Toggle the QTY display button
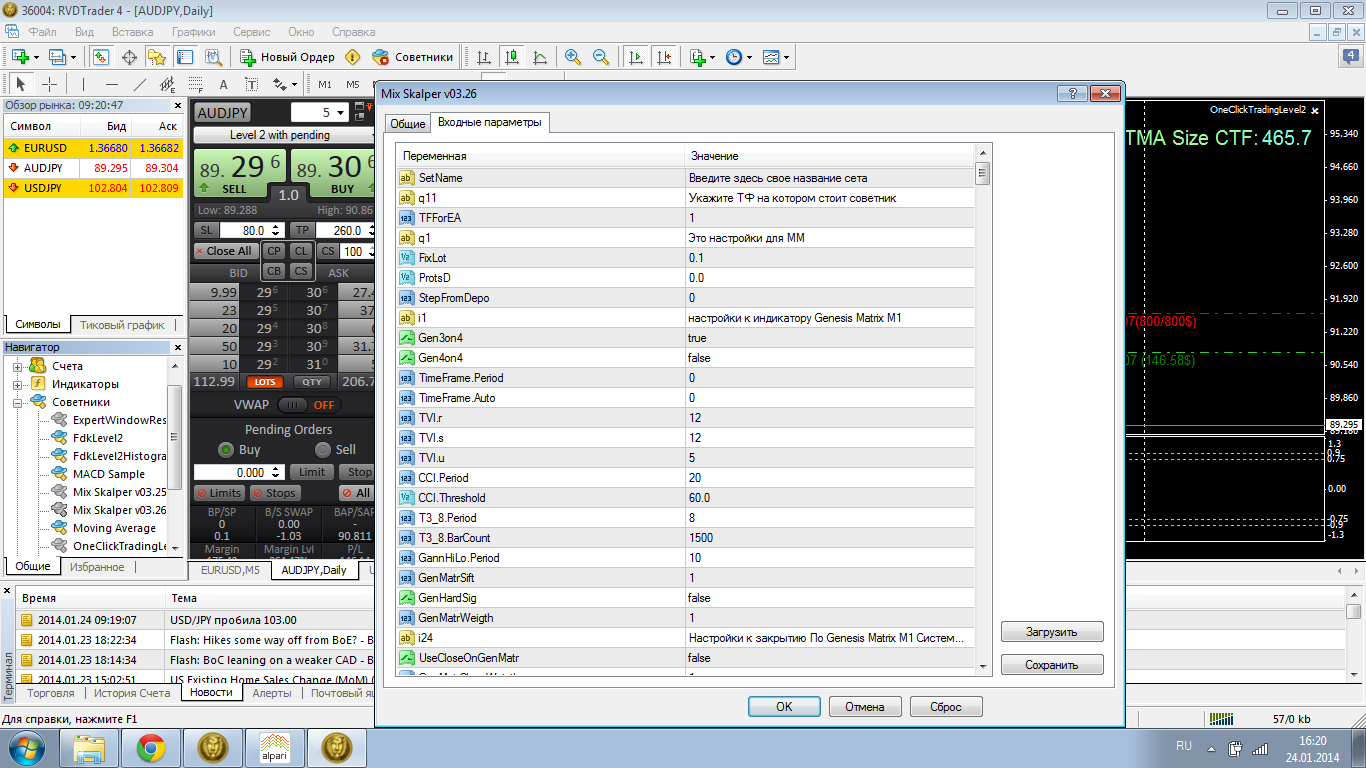 click(x=313, y=381)
